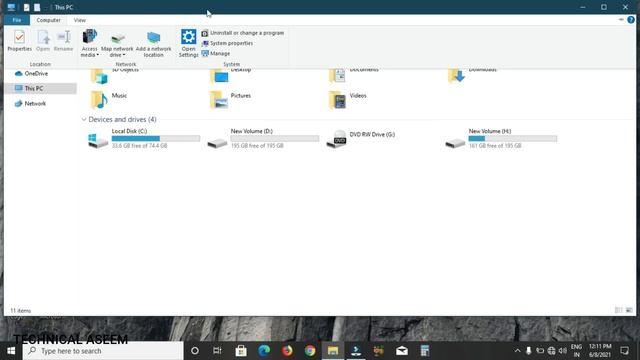Viewport: 640px width, 360px height.
Task: Open Map network drive dropdown arrow
Action: tap(124, 55)
